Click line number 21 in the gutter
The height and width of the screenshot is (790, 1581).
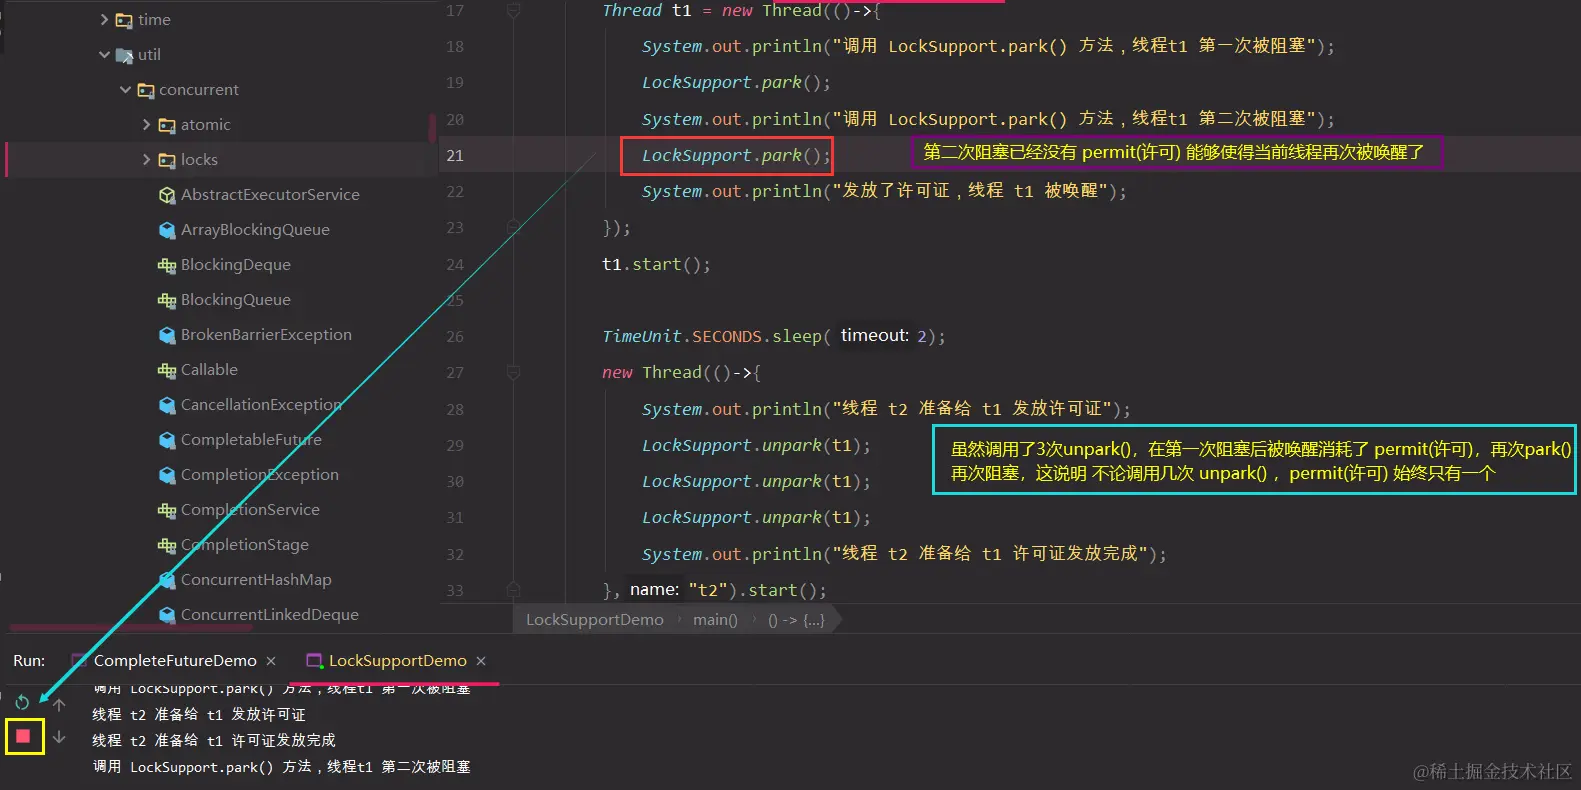(455, 156)
